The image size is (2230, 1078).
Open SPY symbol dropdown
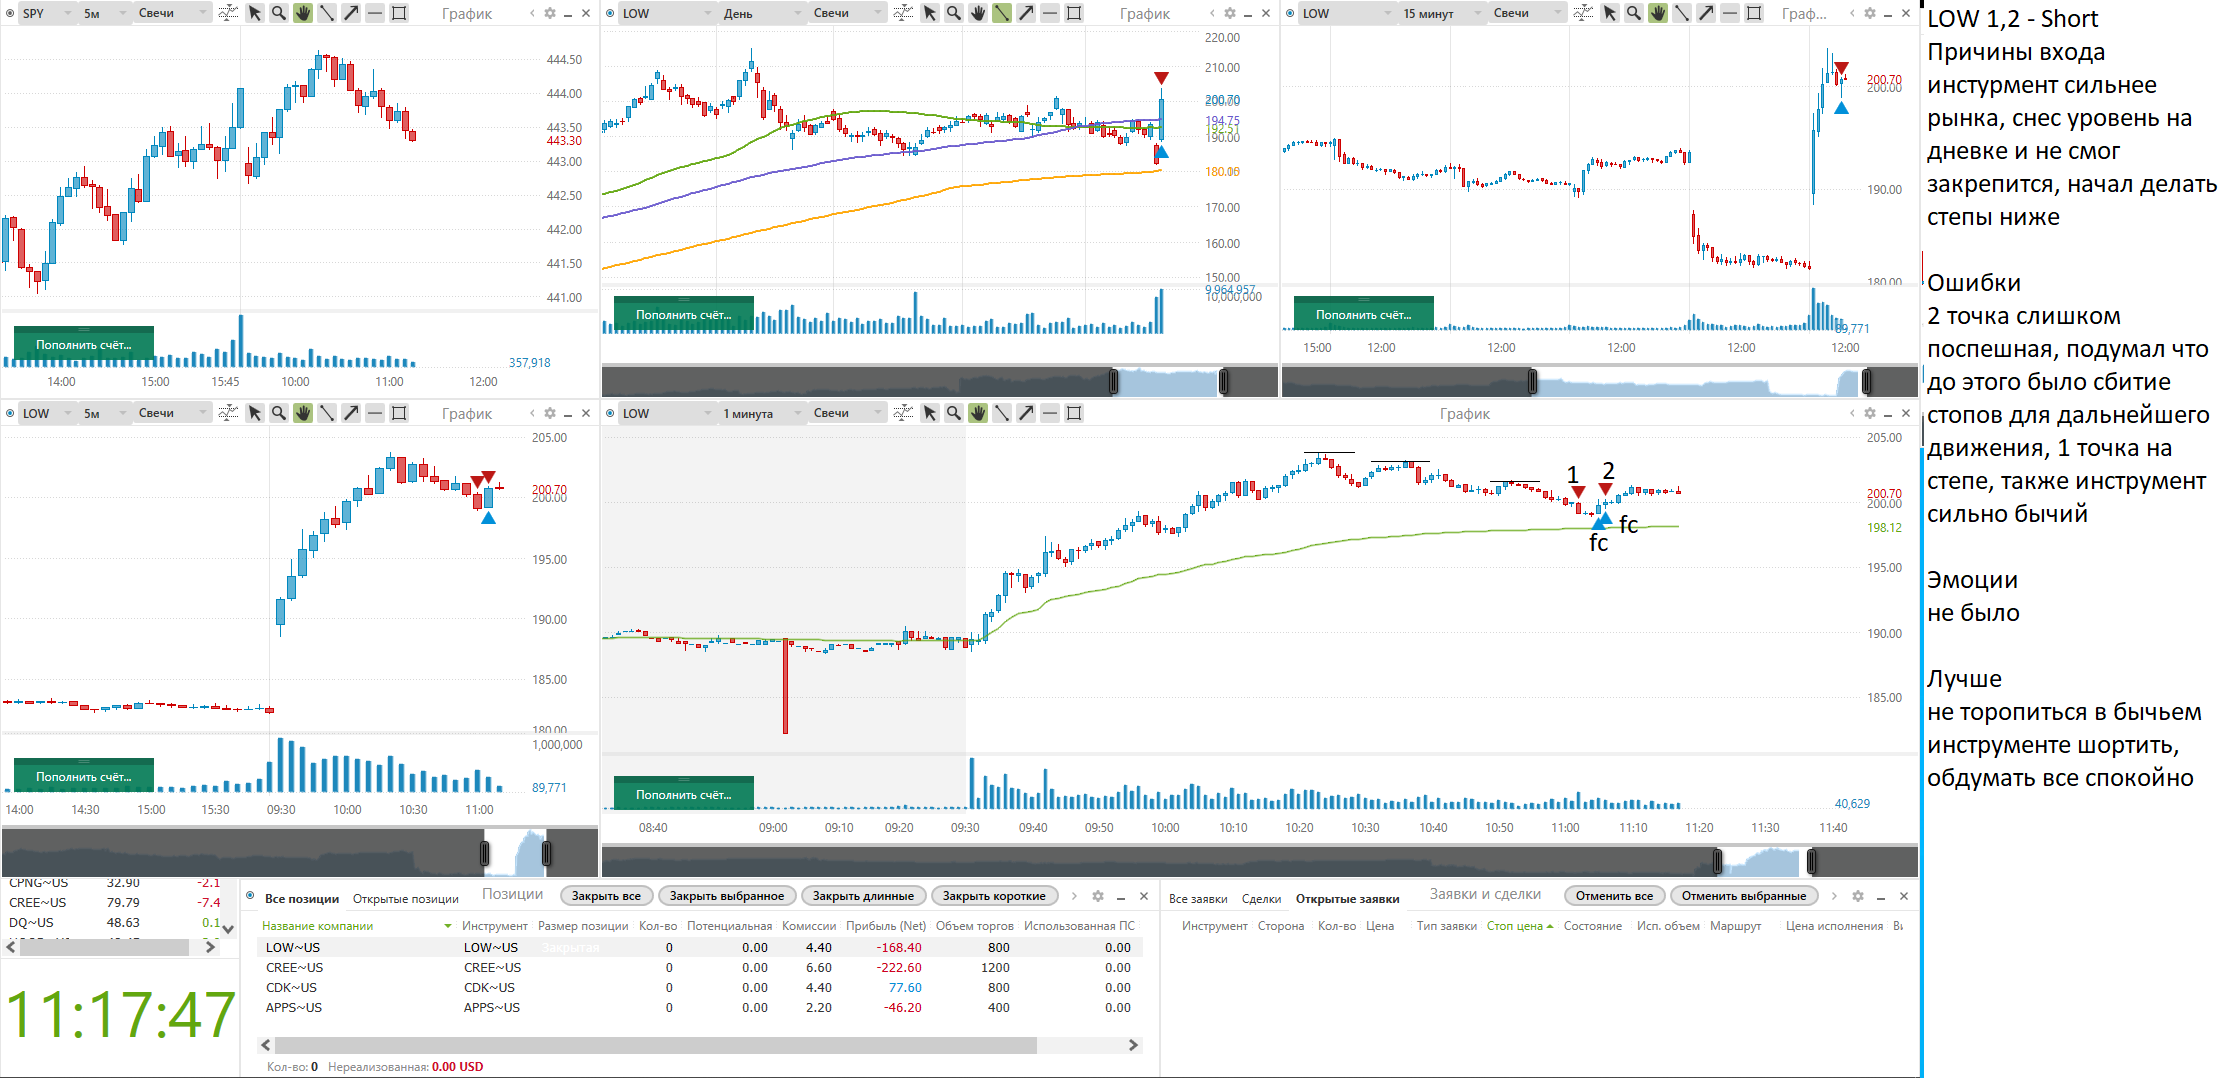47,13
